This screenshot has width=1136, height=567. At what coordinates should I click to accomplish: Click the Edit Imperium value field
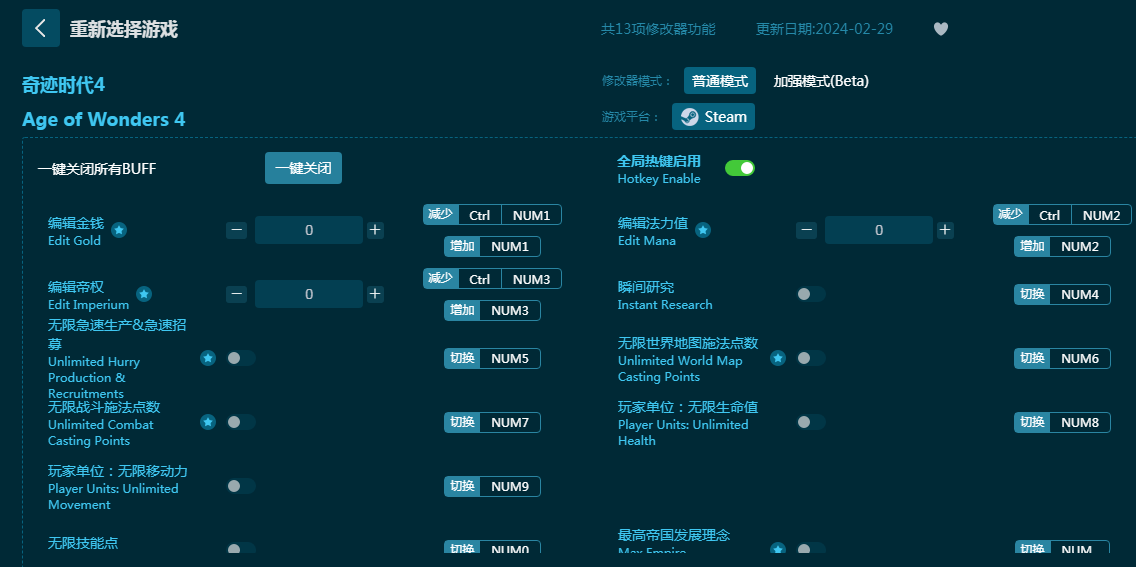coord(309,294)
